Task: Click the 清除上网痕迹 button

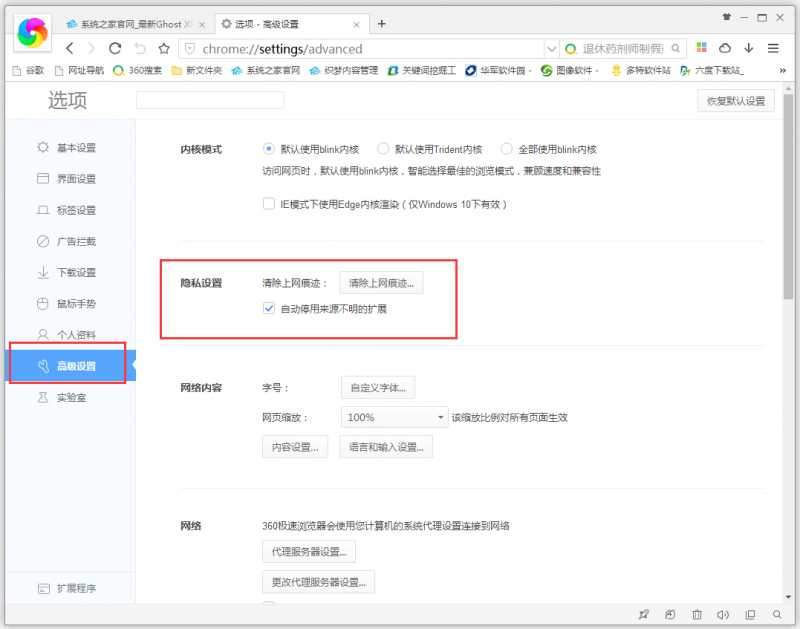Action: tap(381, 281)
